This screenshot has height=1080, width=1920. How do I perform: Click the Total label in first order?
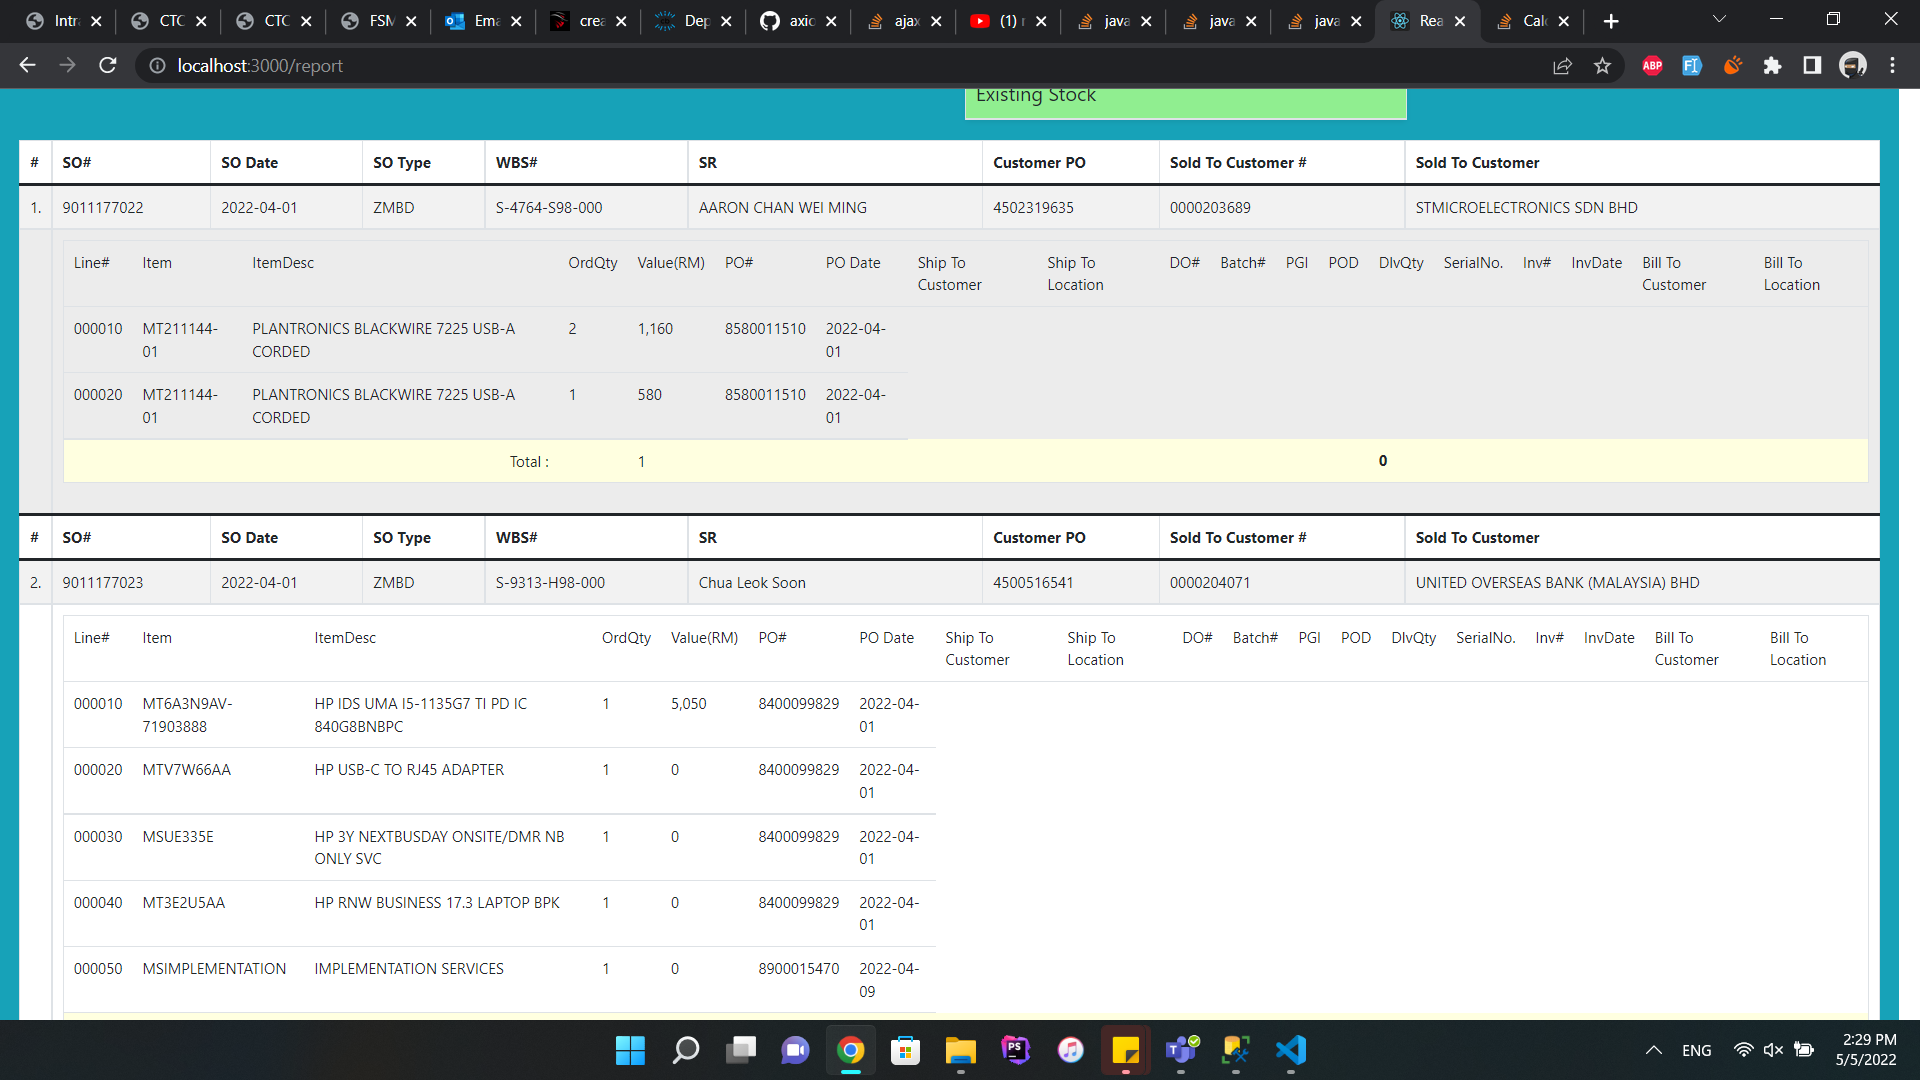pyautogui.click(x=529, y=462)
